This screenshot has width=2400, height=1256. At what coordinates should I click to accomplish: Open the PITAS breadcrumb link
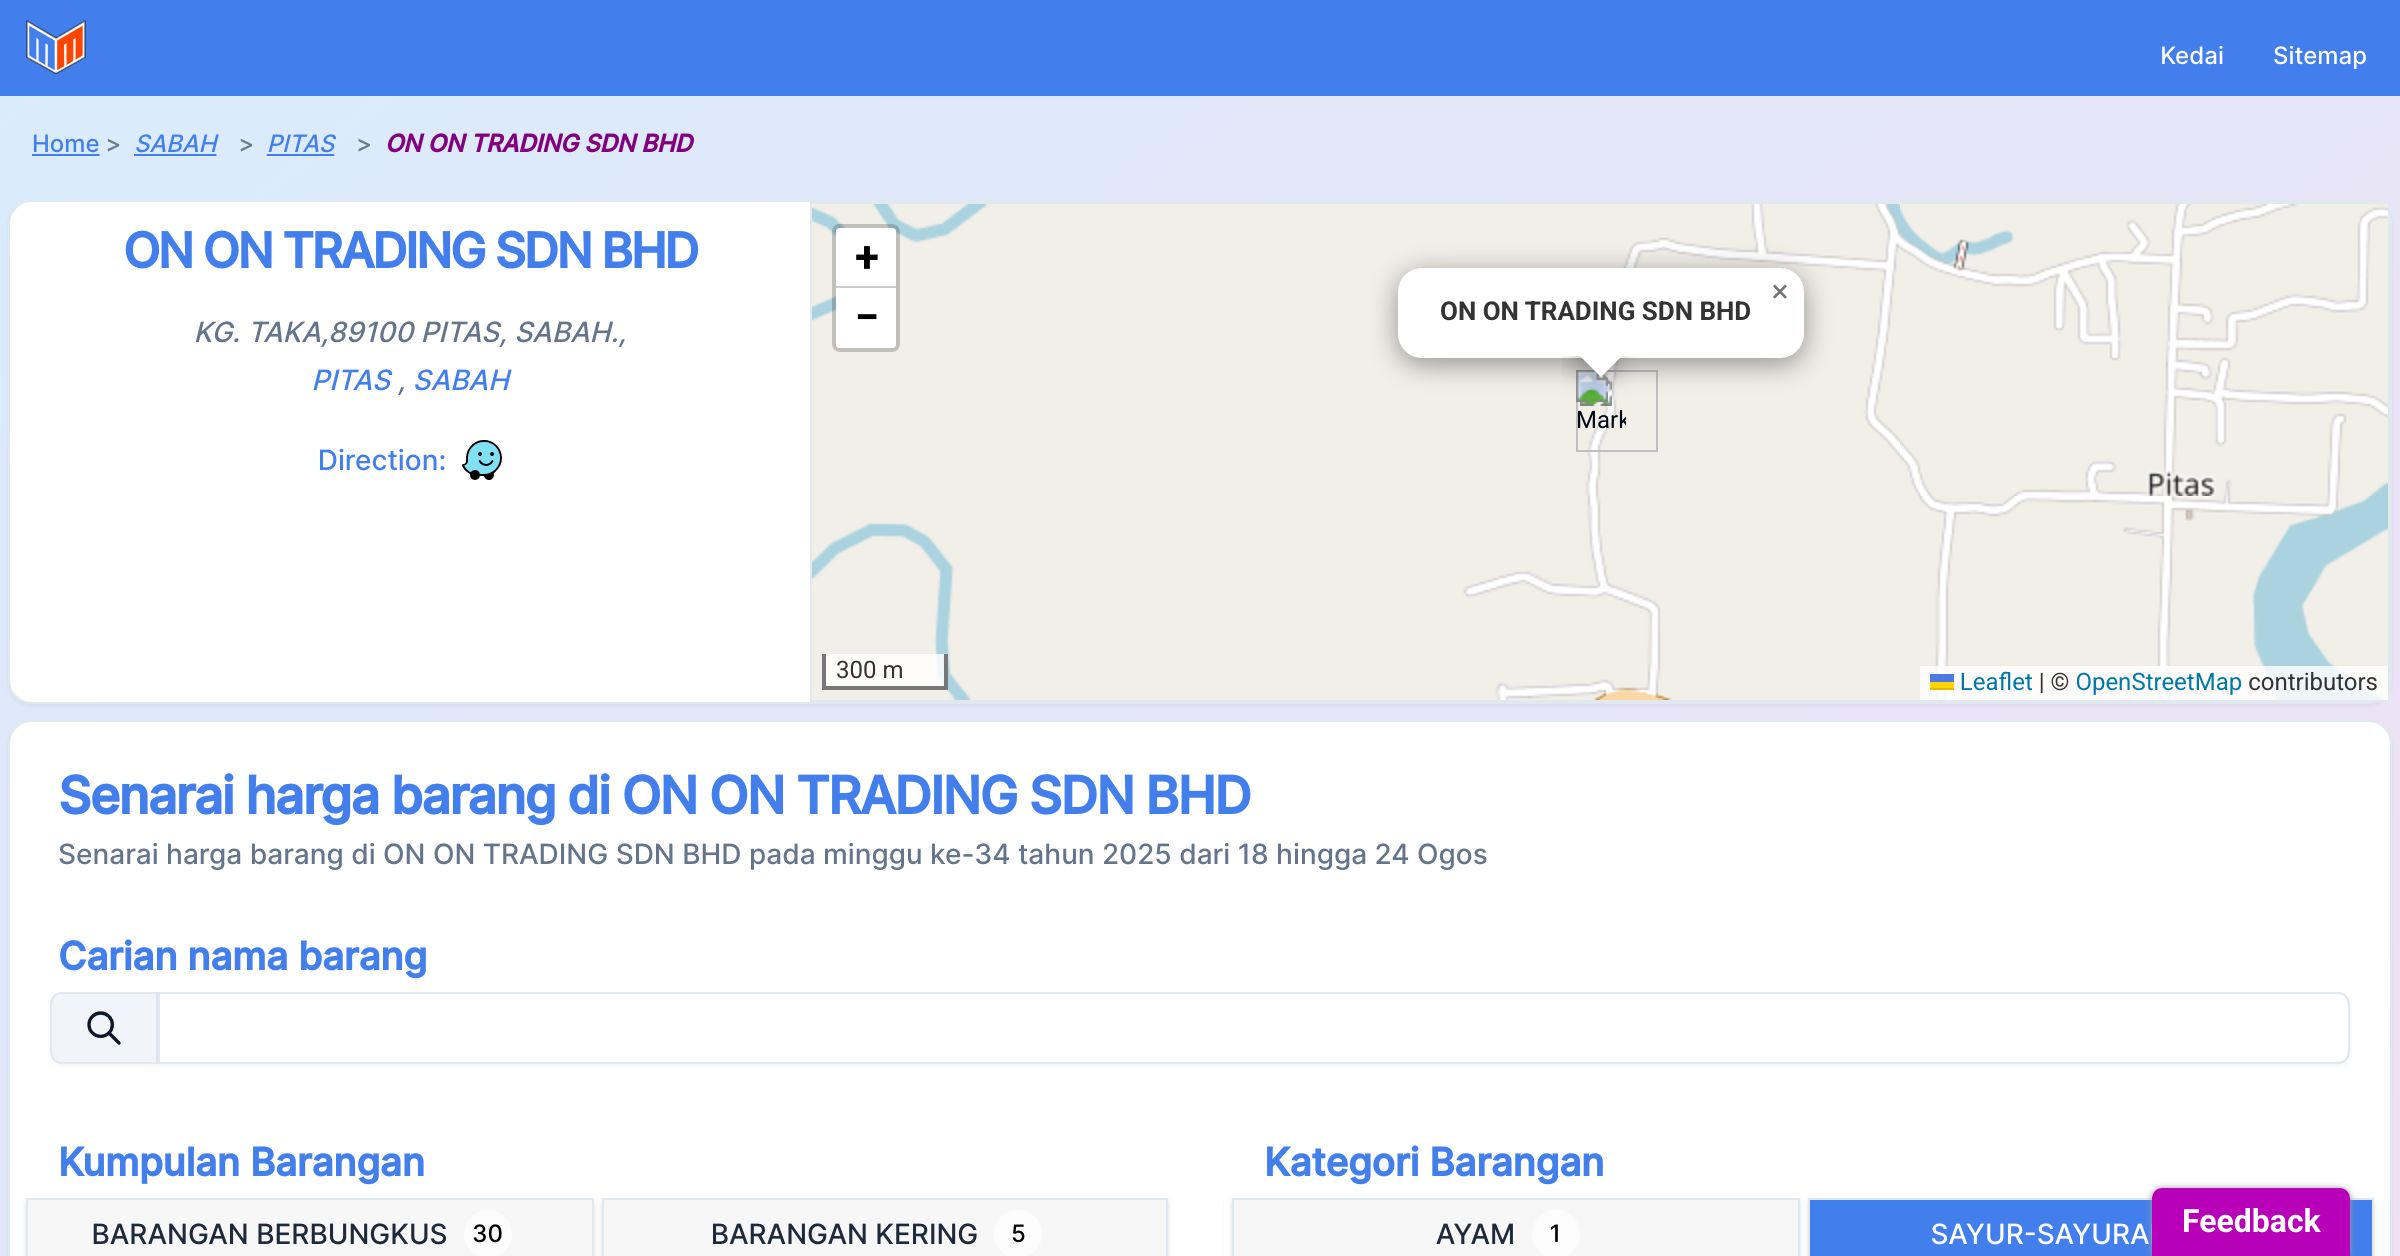pos(301,144)
